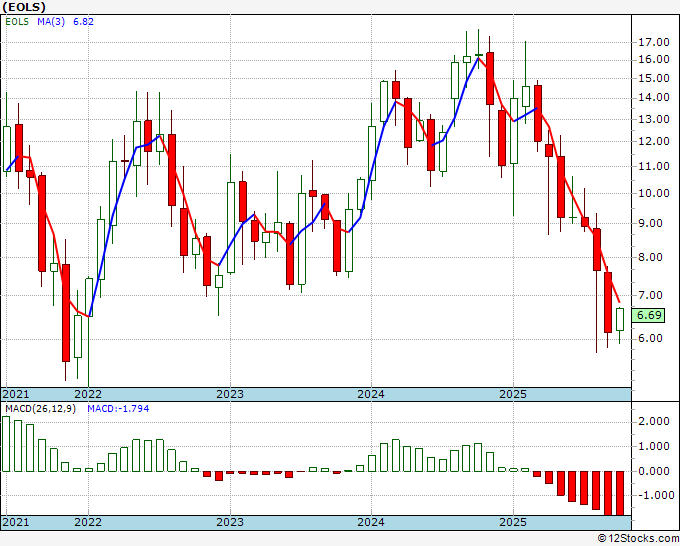Click the MACD:-1.794 value label
680x546 pixels.
pos(118,409)
